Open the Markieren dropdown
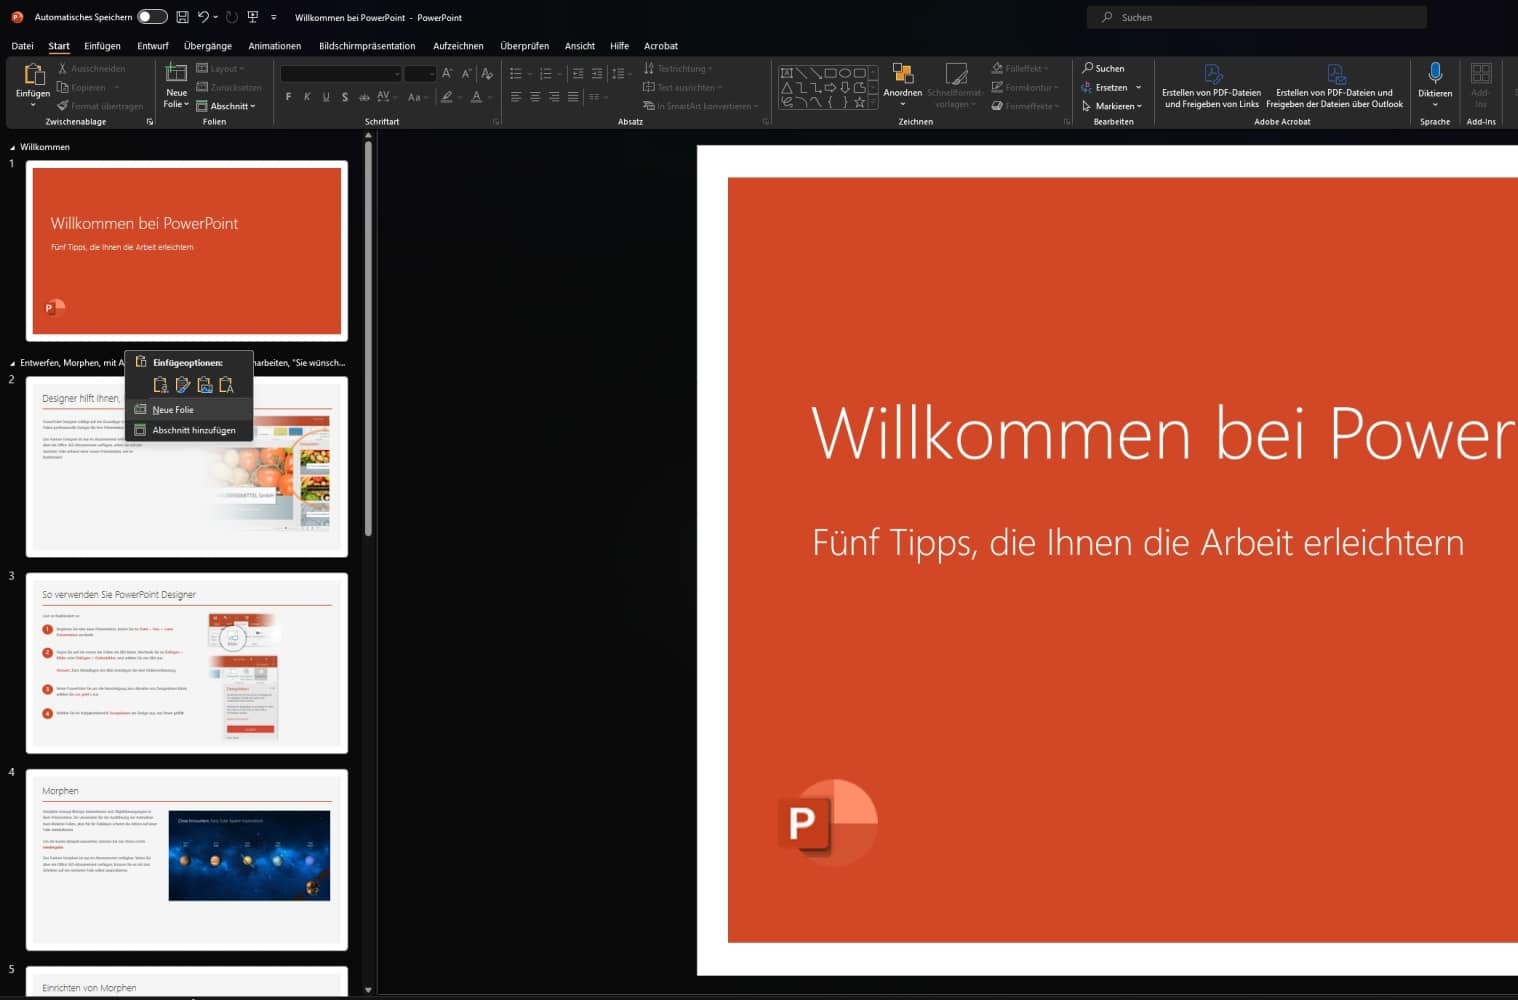 coord(1113,106)
